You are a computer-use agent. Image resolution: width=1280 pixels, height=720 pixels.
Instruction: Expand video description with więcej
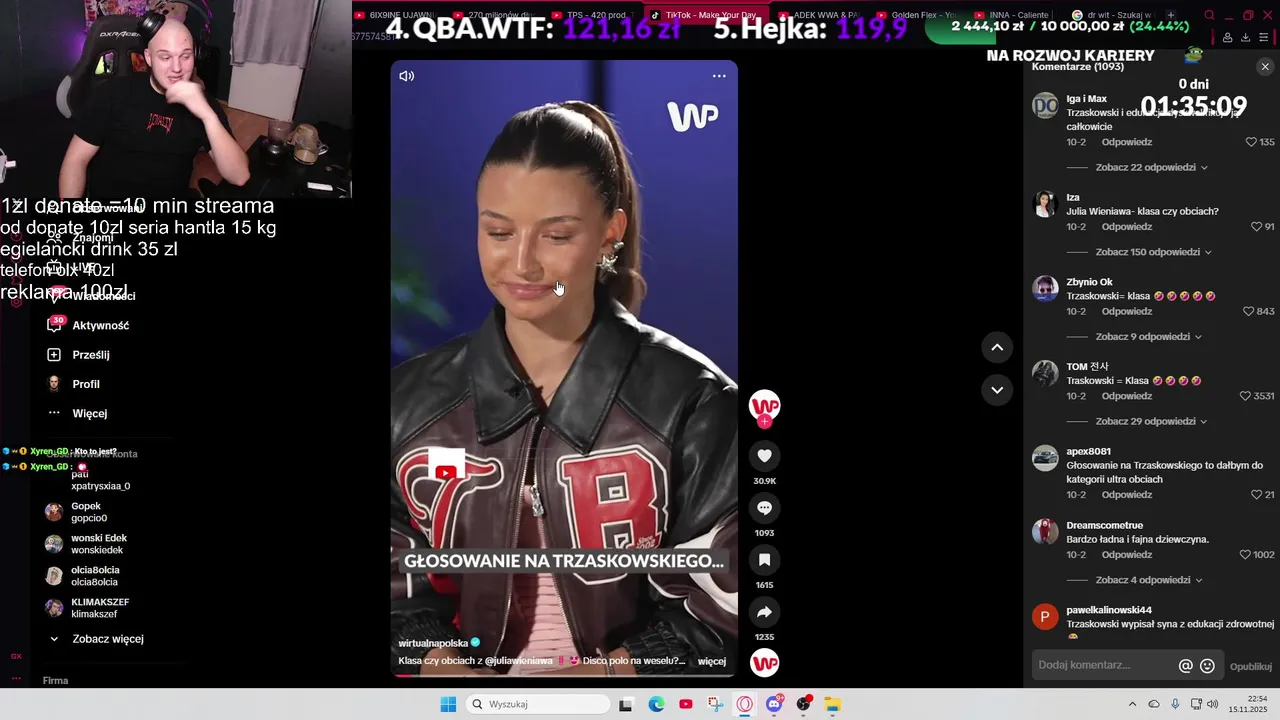tap(712, 661)
